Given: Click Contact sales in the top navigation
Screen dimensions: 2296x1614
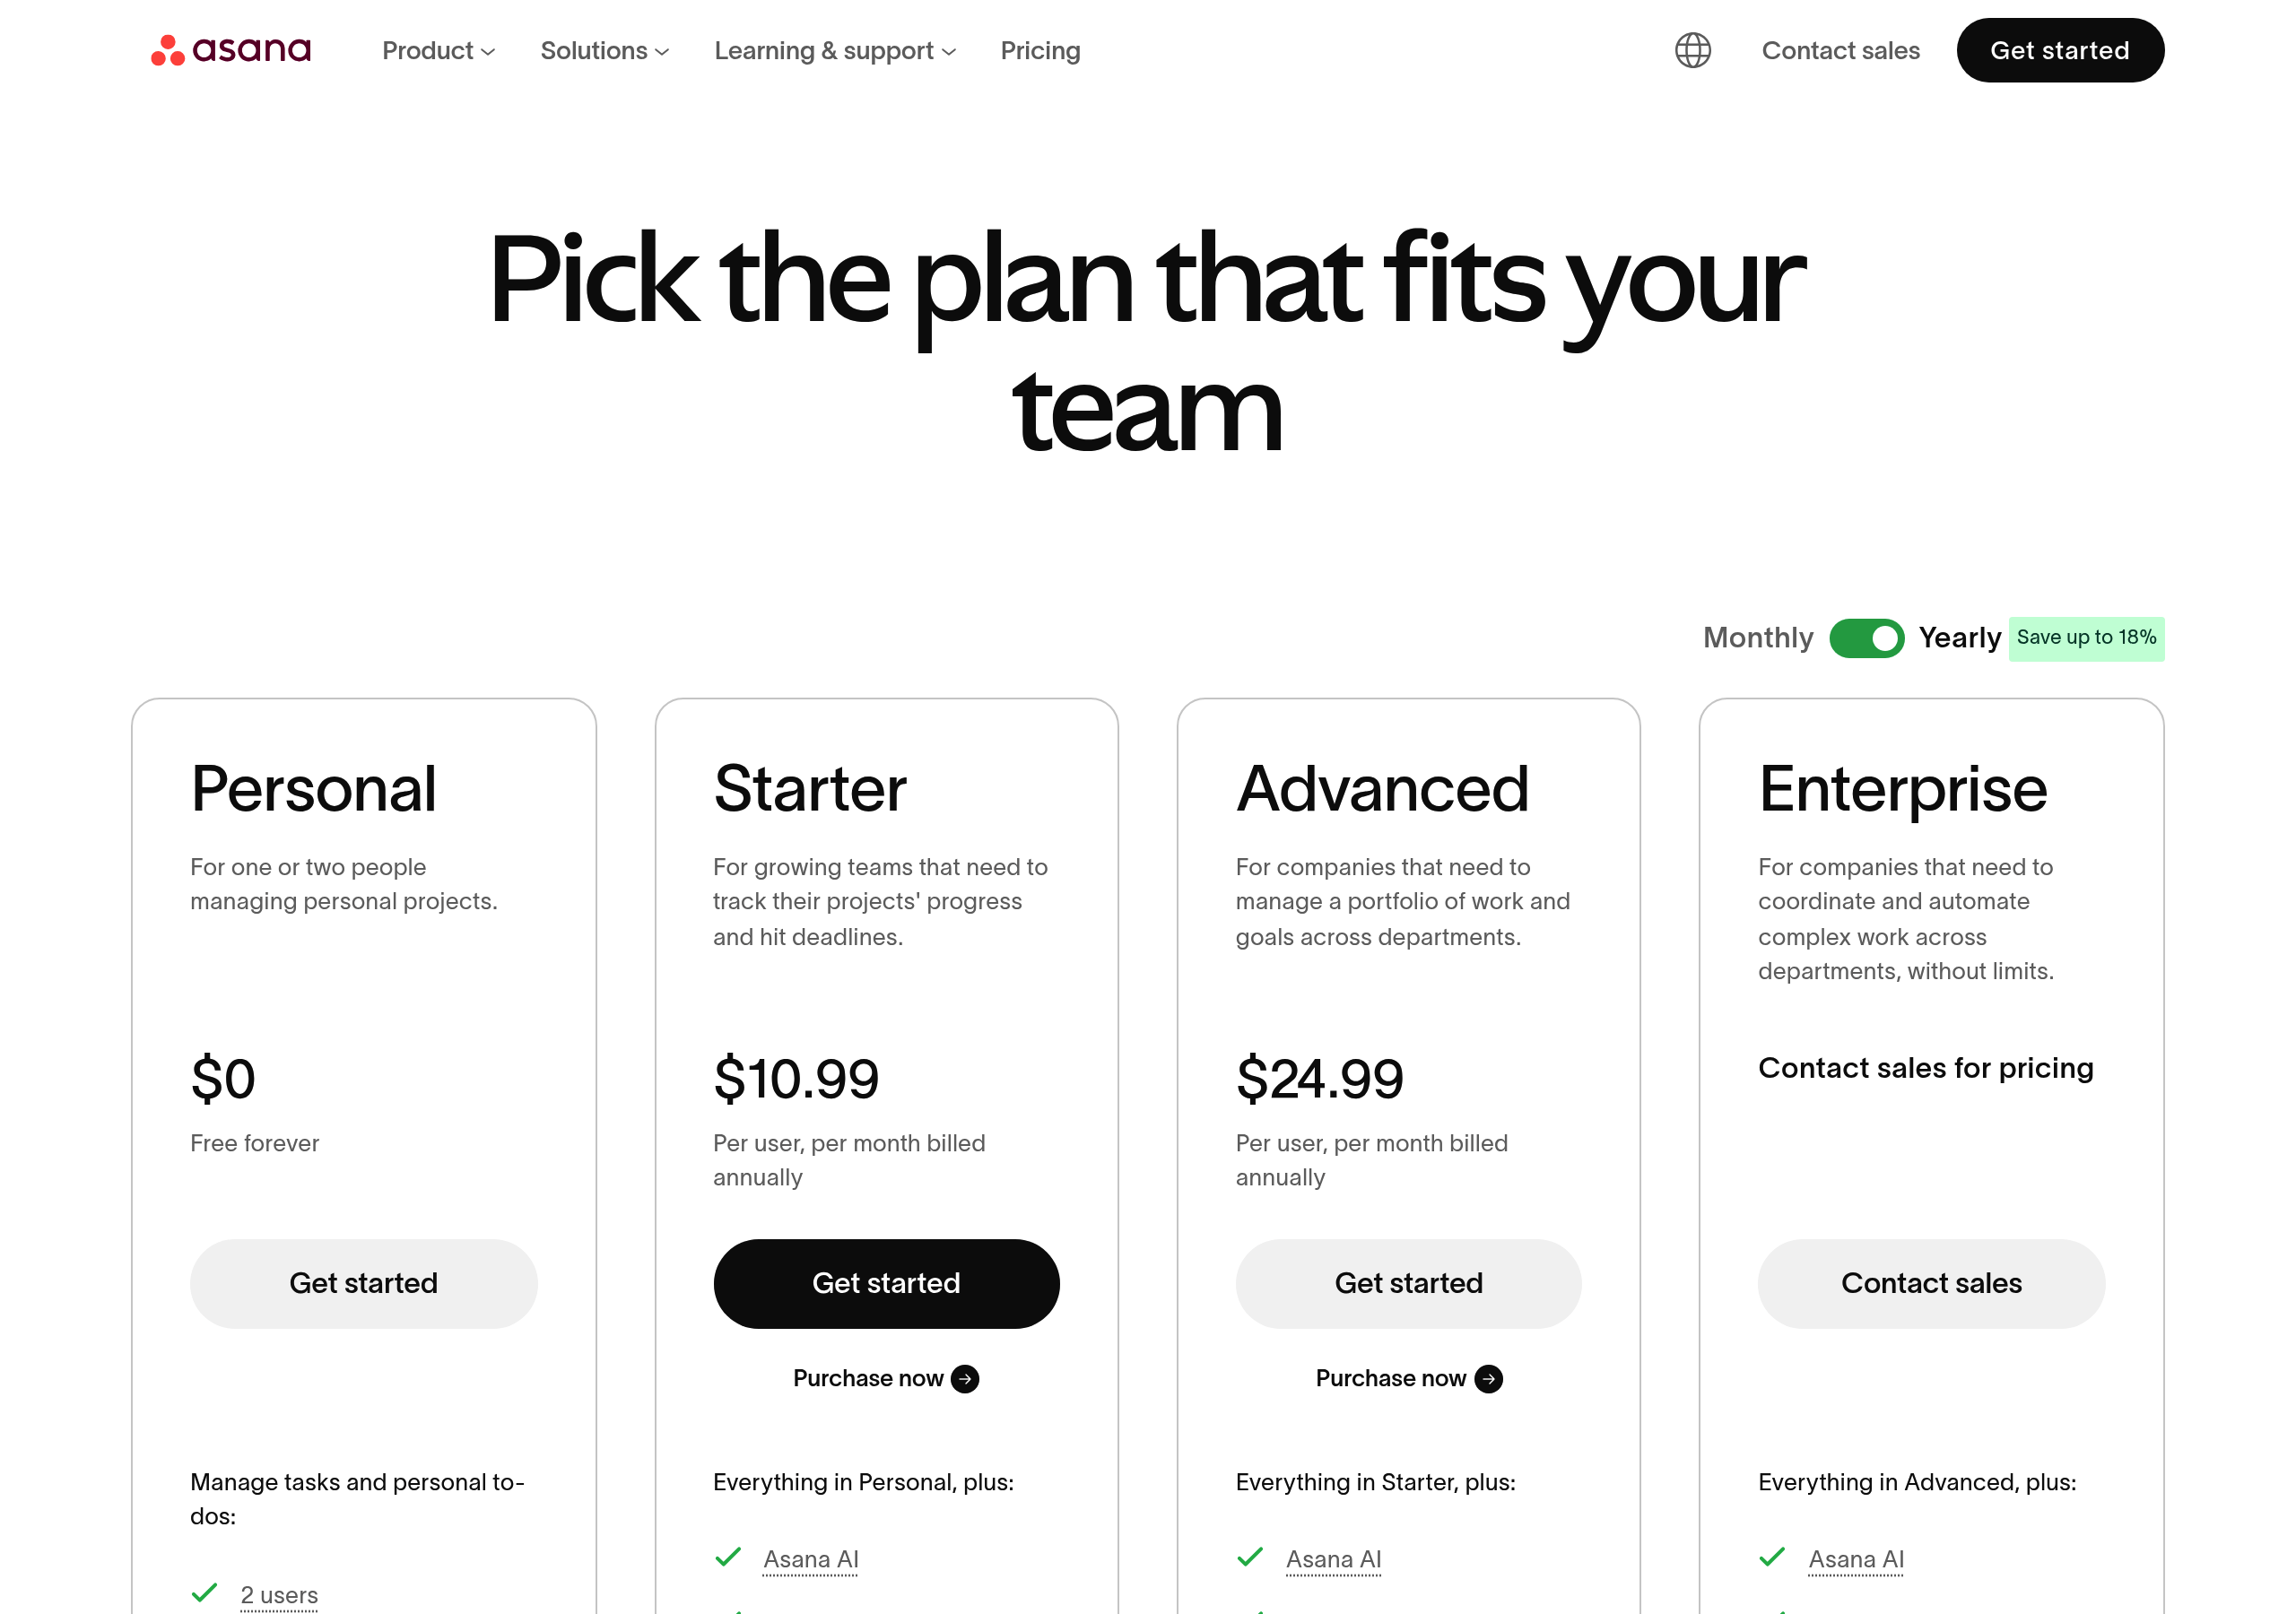Looking at the screenshot, I should pyautogui.click(x=1841, y=50).
